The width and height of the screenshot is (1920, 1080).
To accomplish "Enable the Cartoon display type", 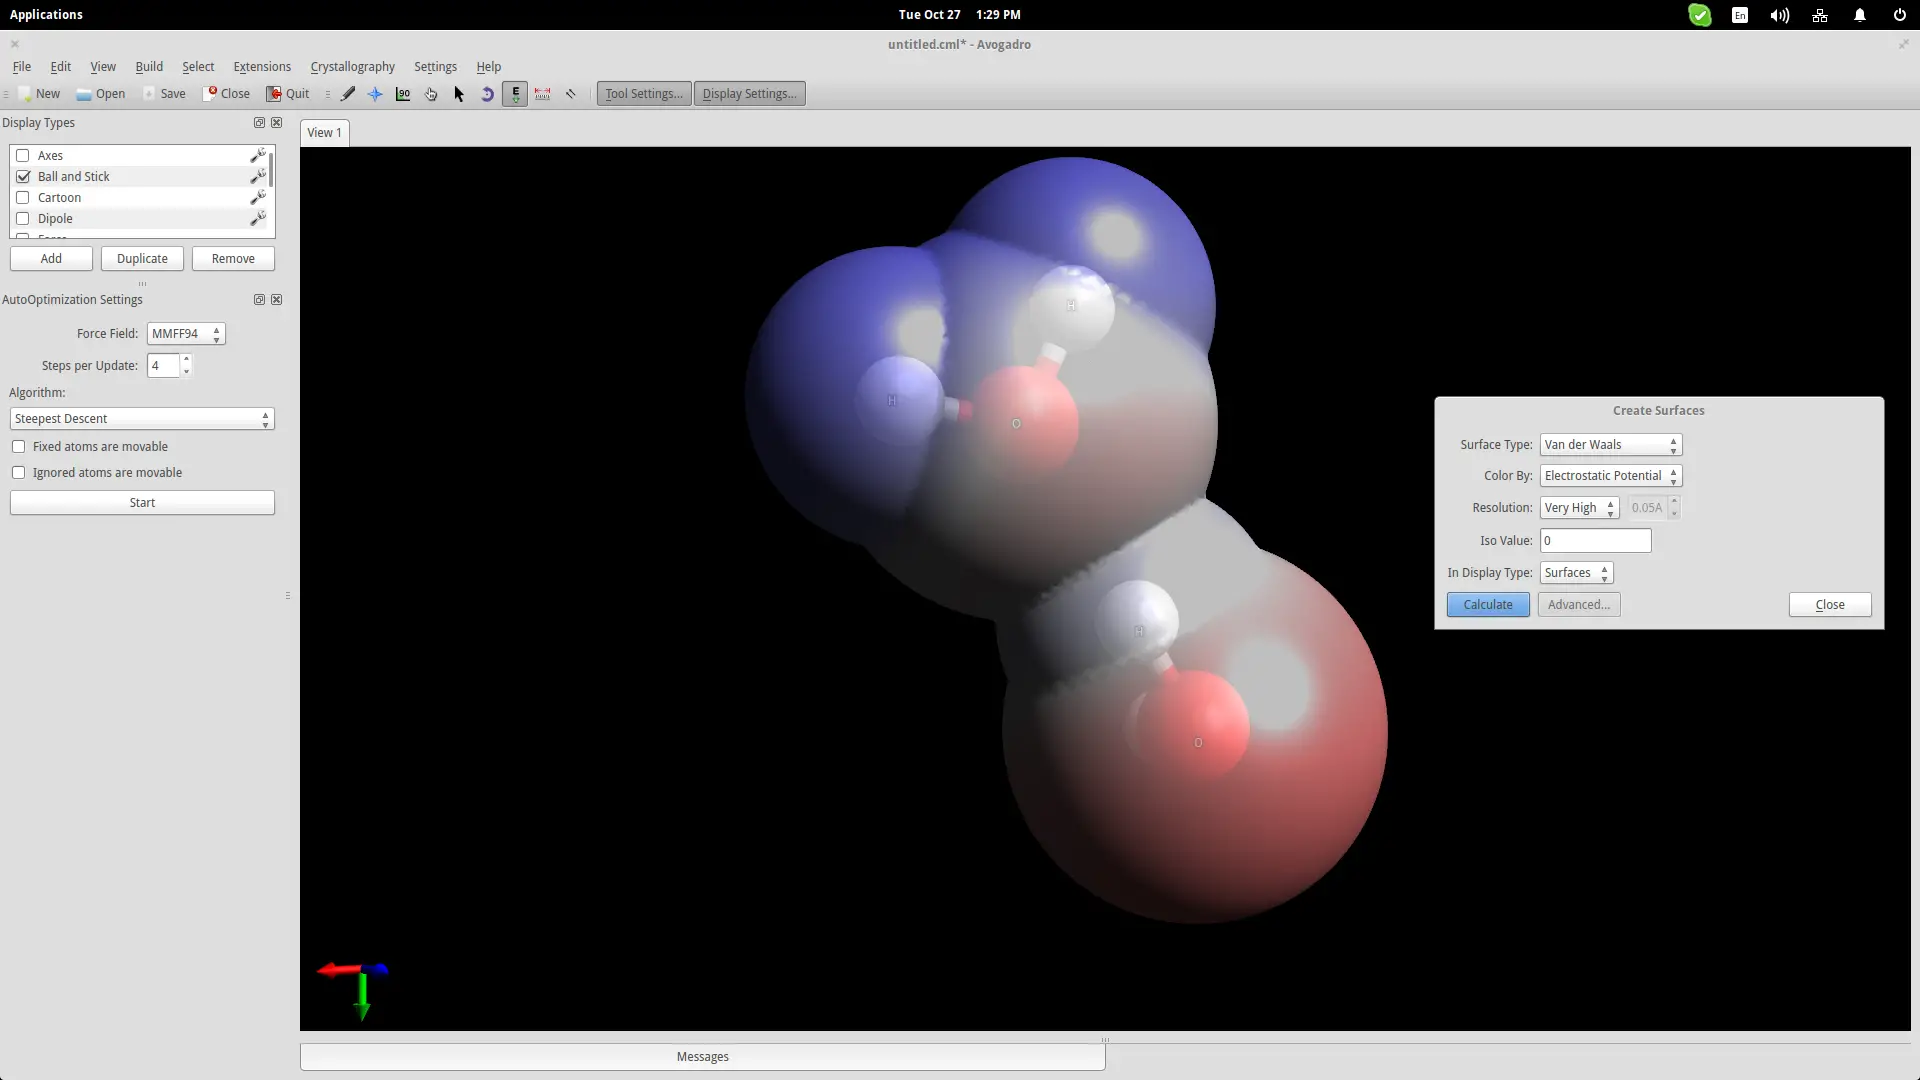I will click(23, 197).
